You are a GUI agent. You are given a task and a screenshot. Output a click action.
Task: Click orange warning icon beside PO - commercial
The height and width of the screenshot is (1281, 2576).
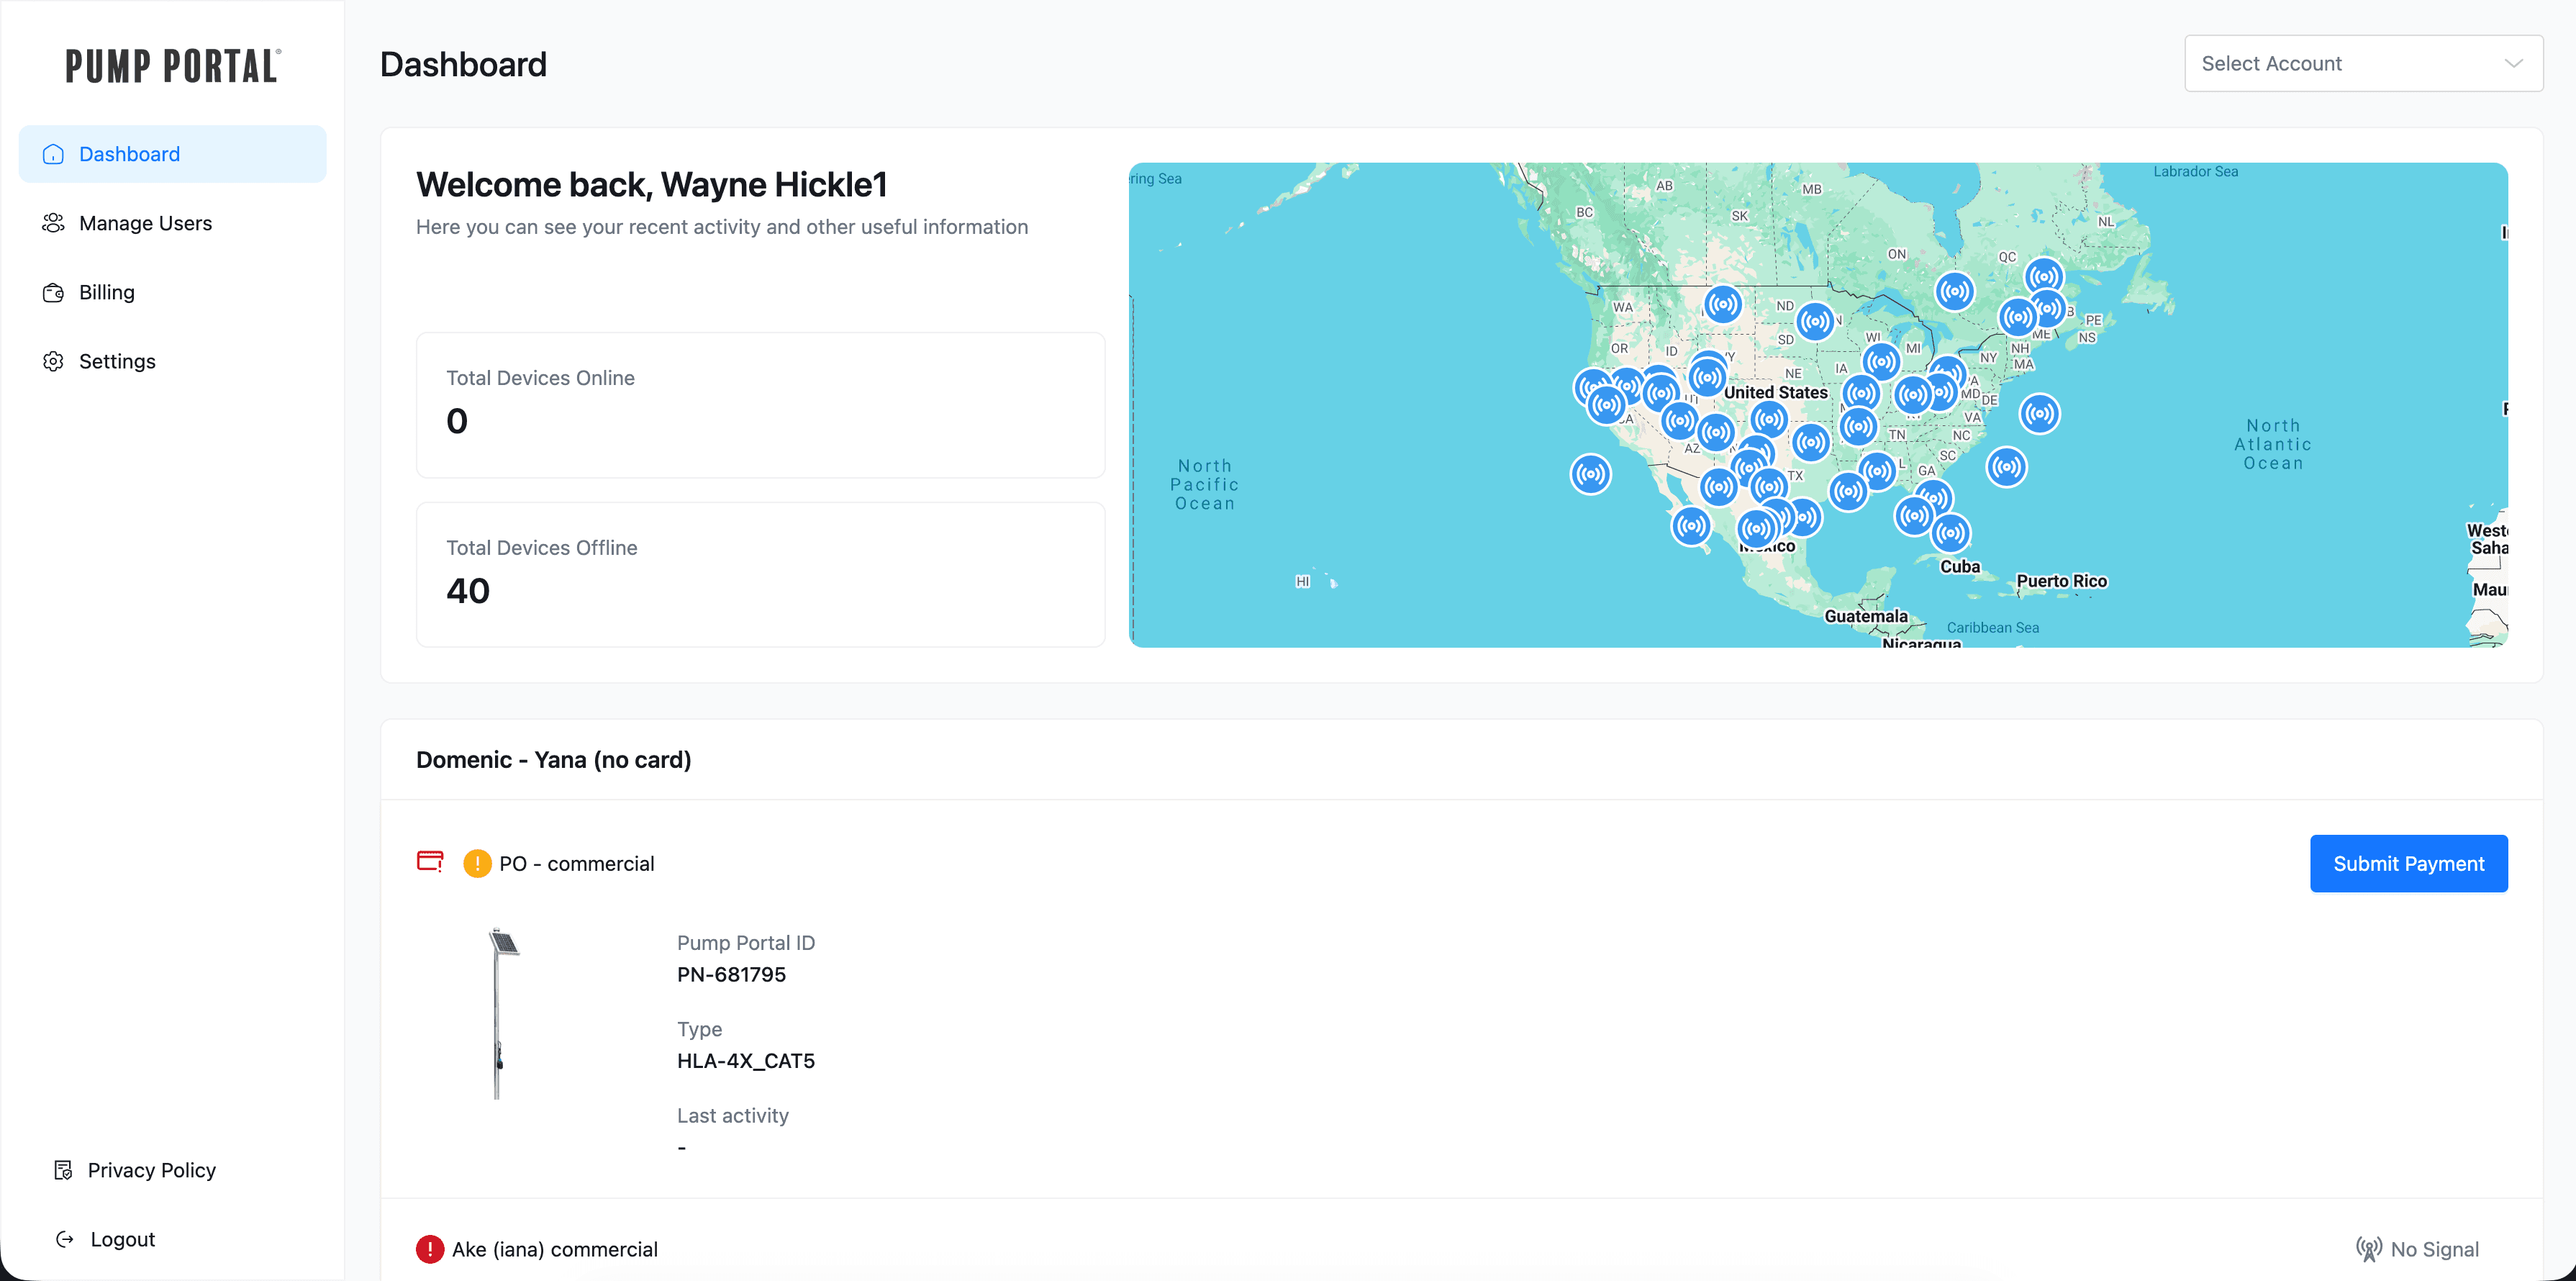[x=477, y=863]
